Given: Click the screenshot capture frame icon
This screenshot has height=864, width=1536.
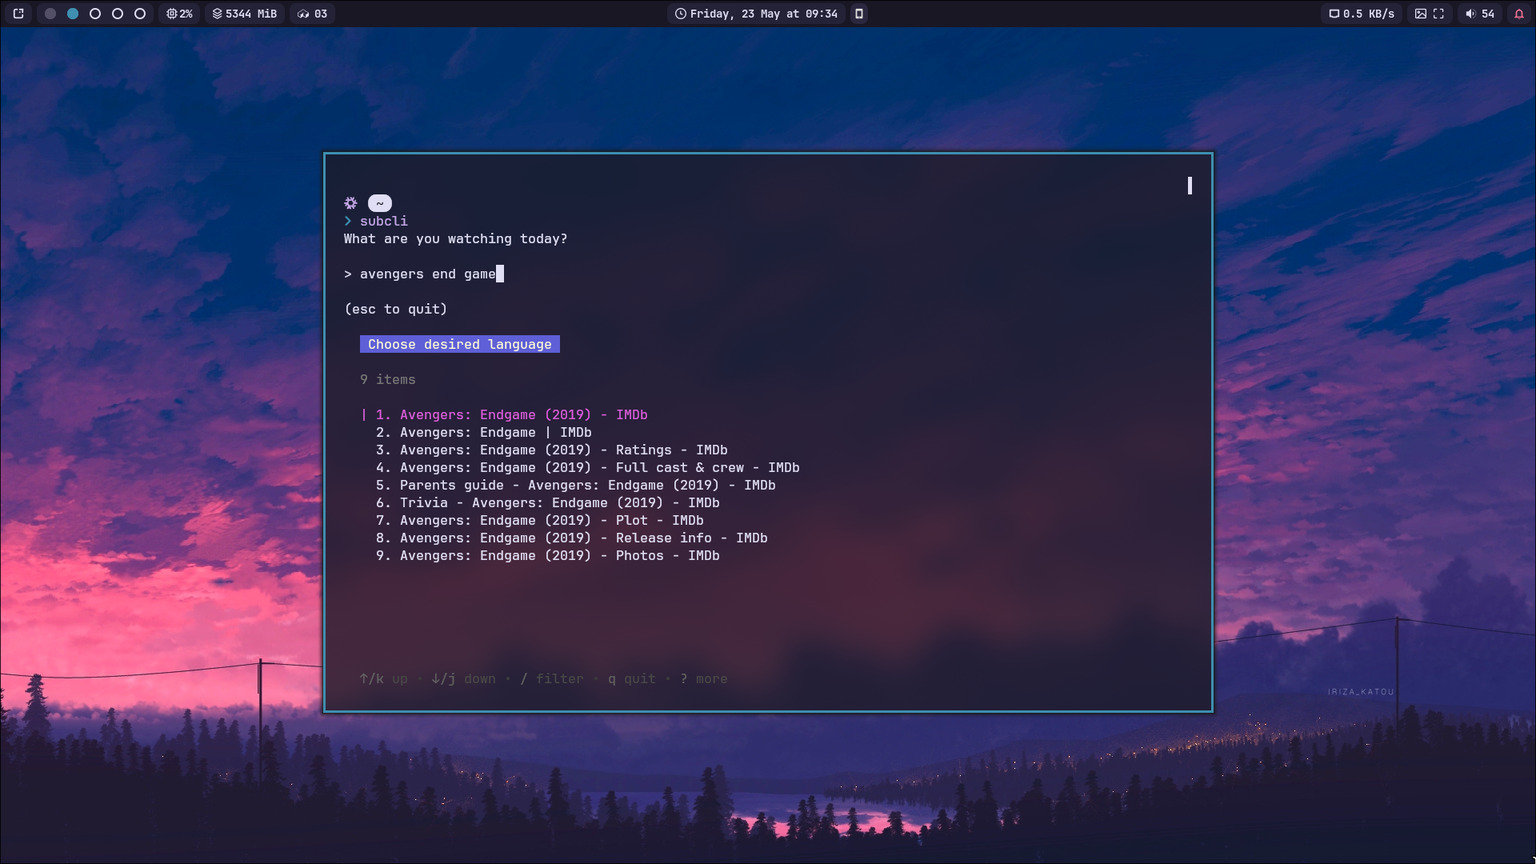Looking at the screenshot, I should click(1439, 14).
